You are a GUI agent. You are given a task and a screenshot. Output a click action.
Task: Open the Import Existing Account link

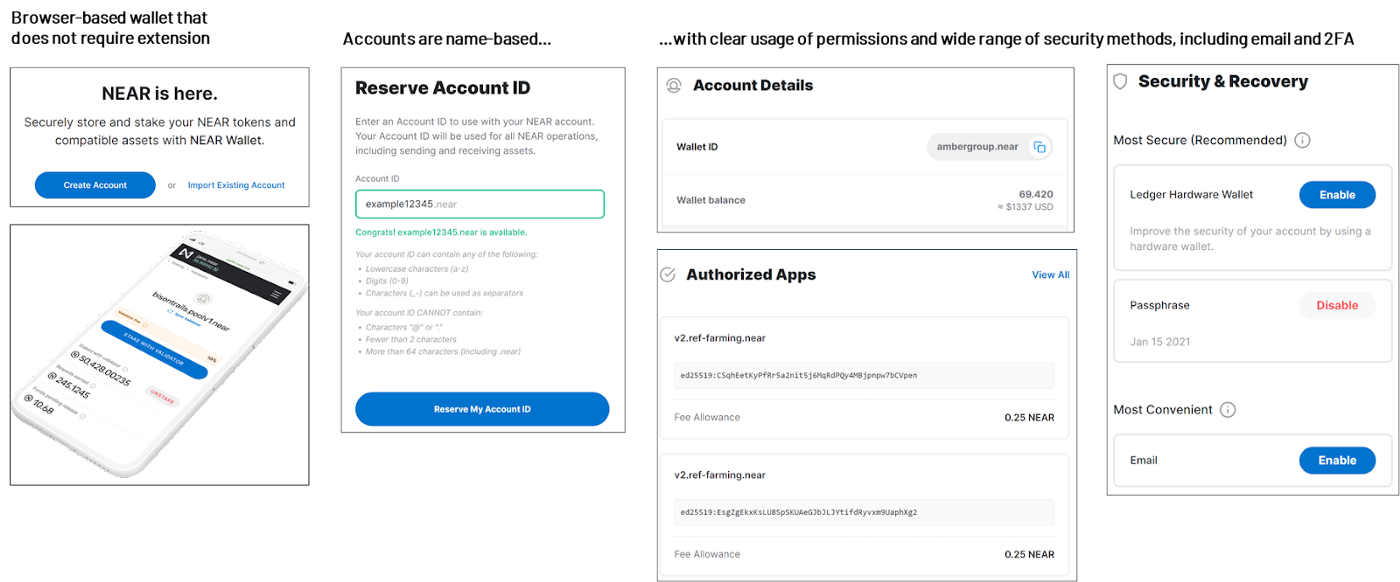pos(236,185)
